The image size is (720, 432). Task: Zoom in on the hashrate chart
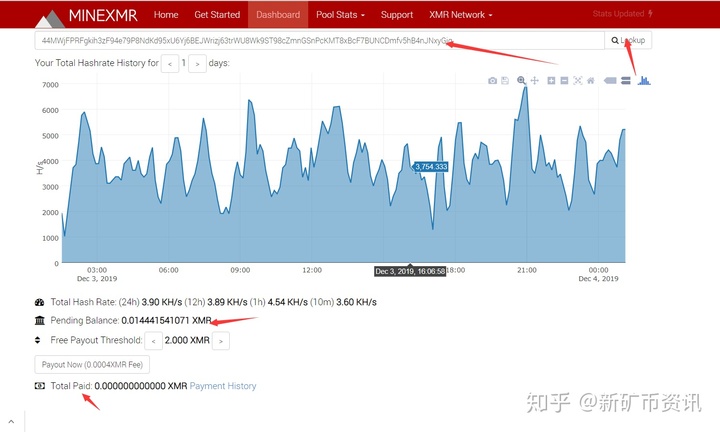click(551, 81)
